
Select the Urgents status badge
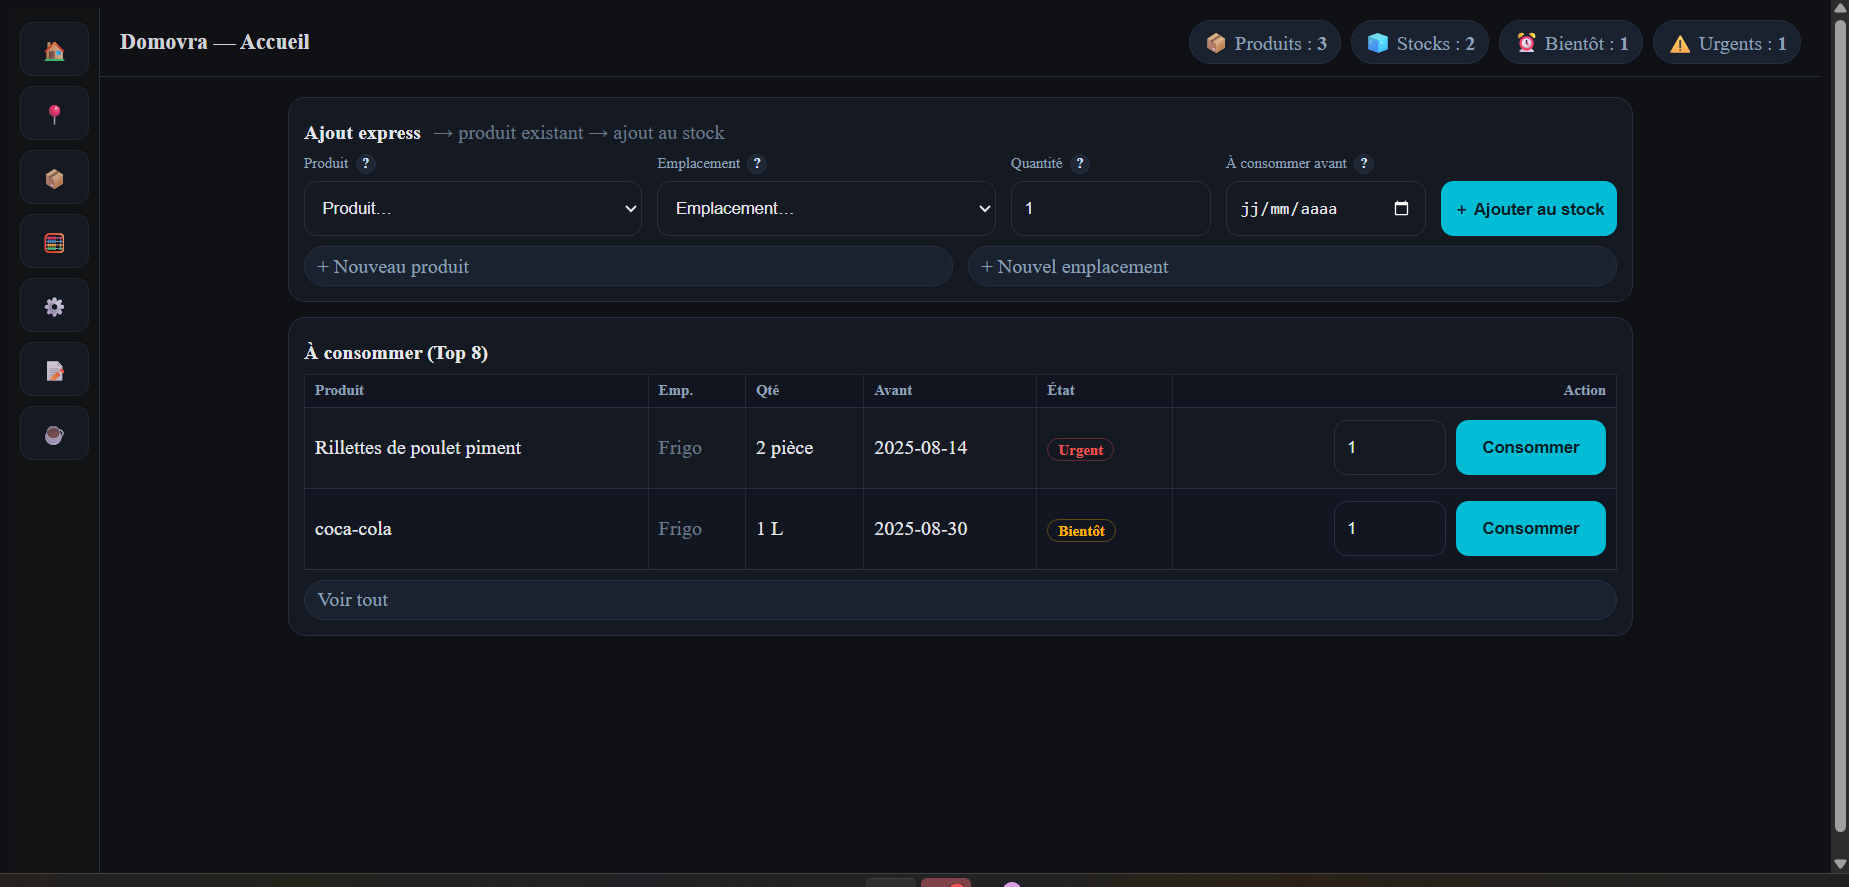coord(1726,43)
